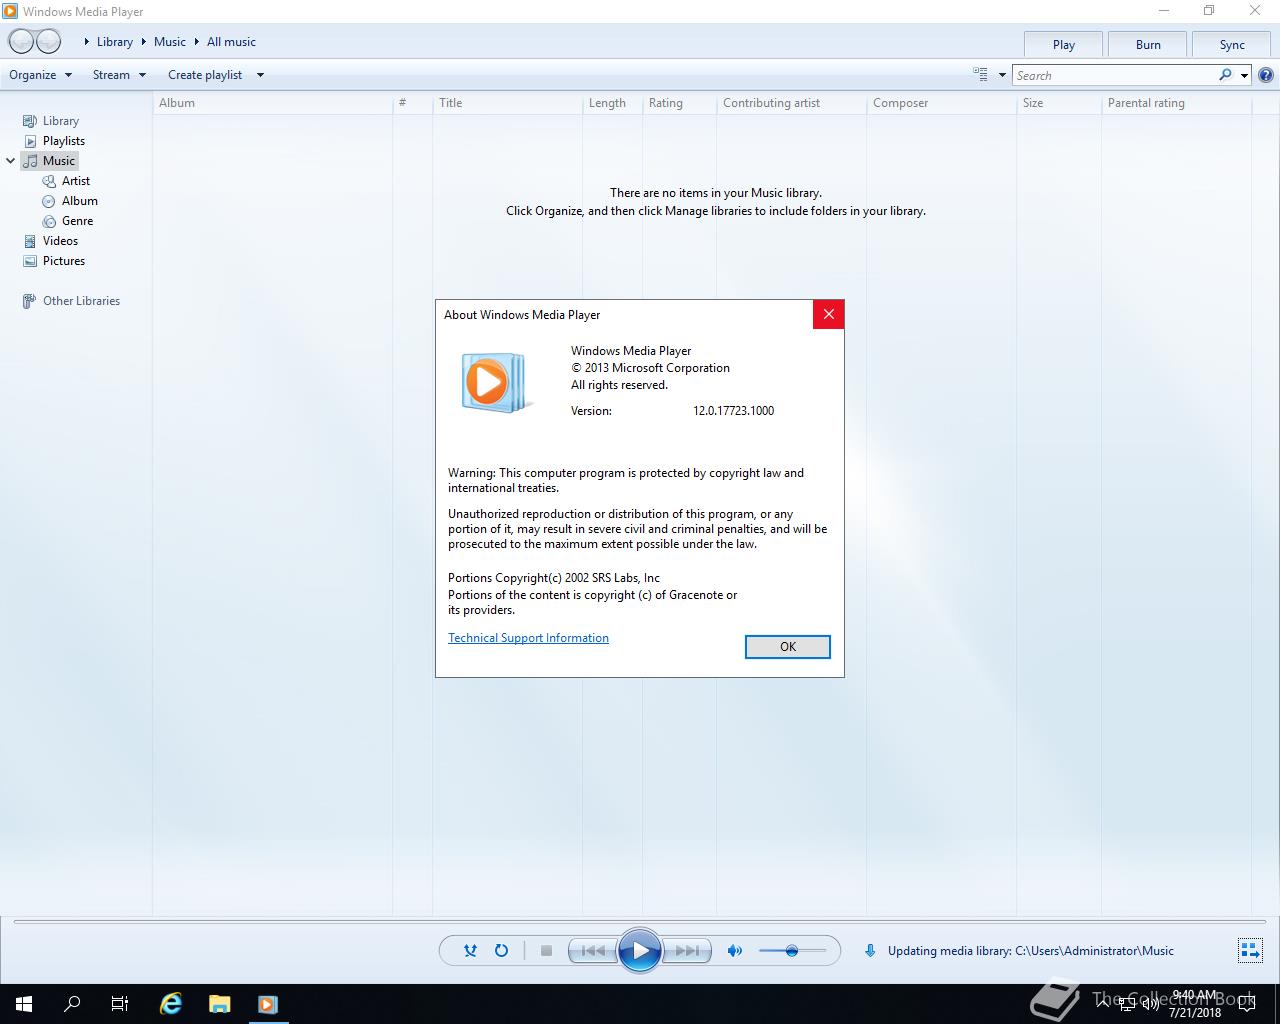Sort by the Length column header

(x=612, y=103)
